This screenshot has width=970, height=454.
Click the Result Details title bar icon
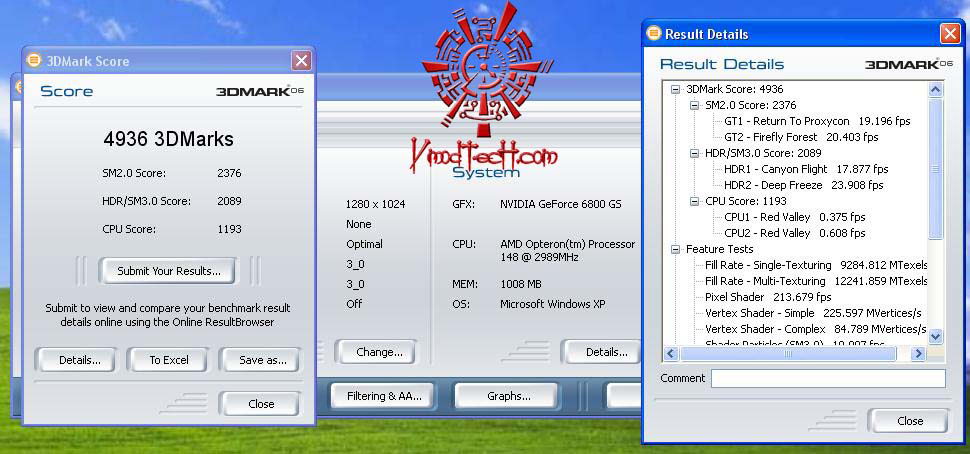click(x=653, y=33)
